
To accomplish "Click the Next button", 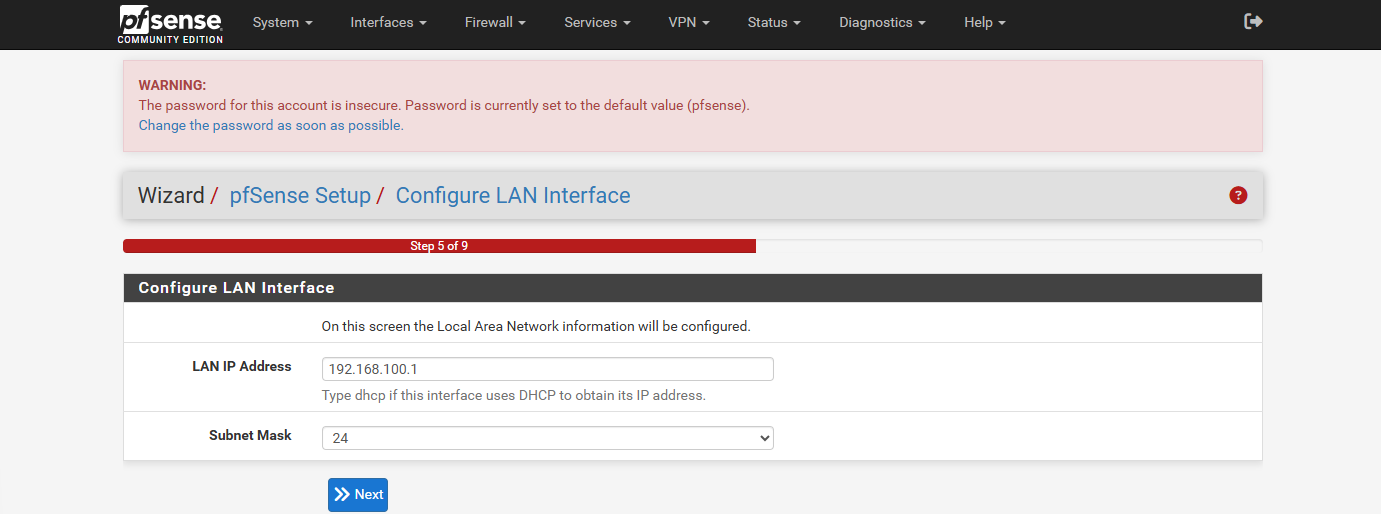I will (358, 494).
